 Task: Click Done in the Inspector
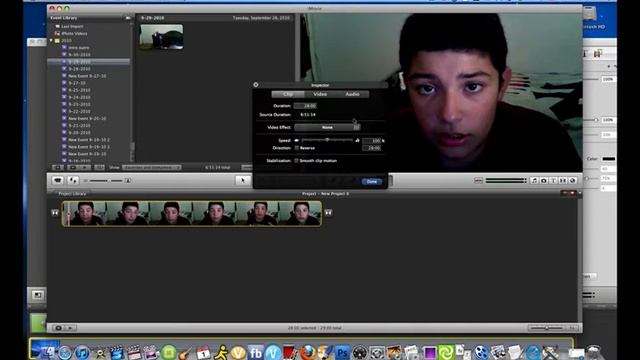372,182
